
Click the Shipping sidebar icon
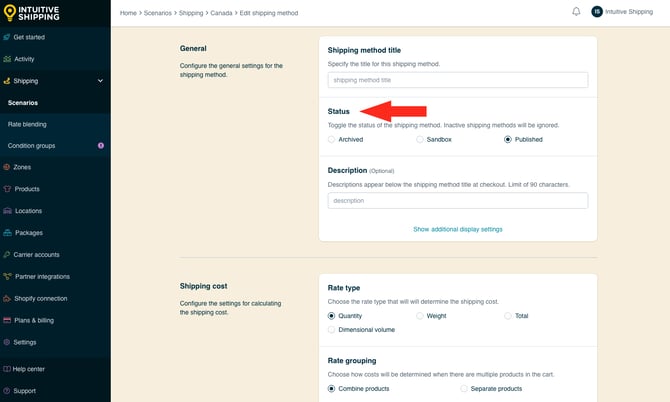click(7, 81)
